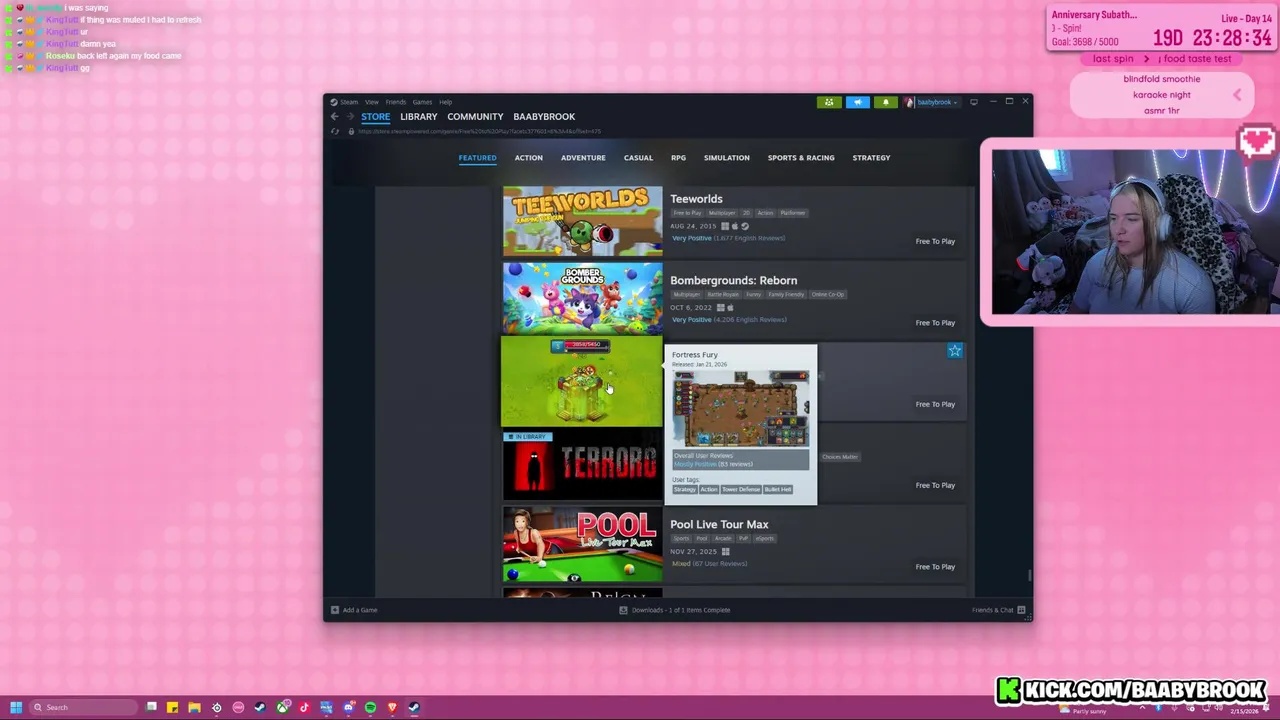Click the Steam store URL address bar
Viewport: 1280px width, 720px height.
[x=480, y=131]
